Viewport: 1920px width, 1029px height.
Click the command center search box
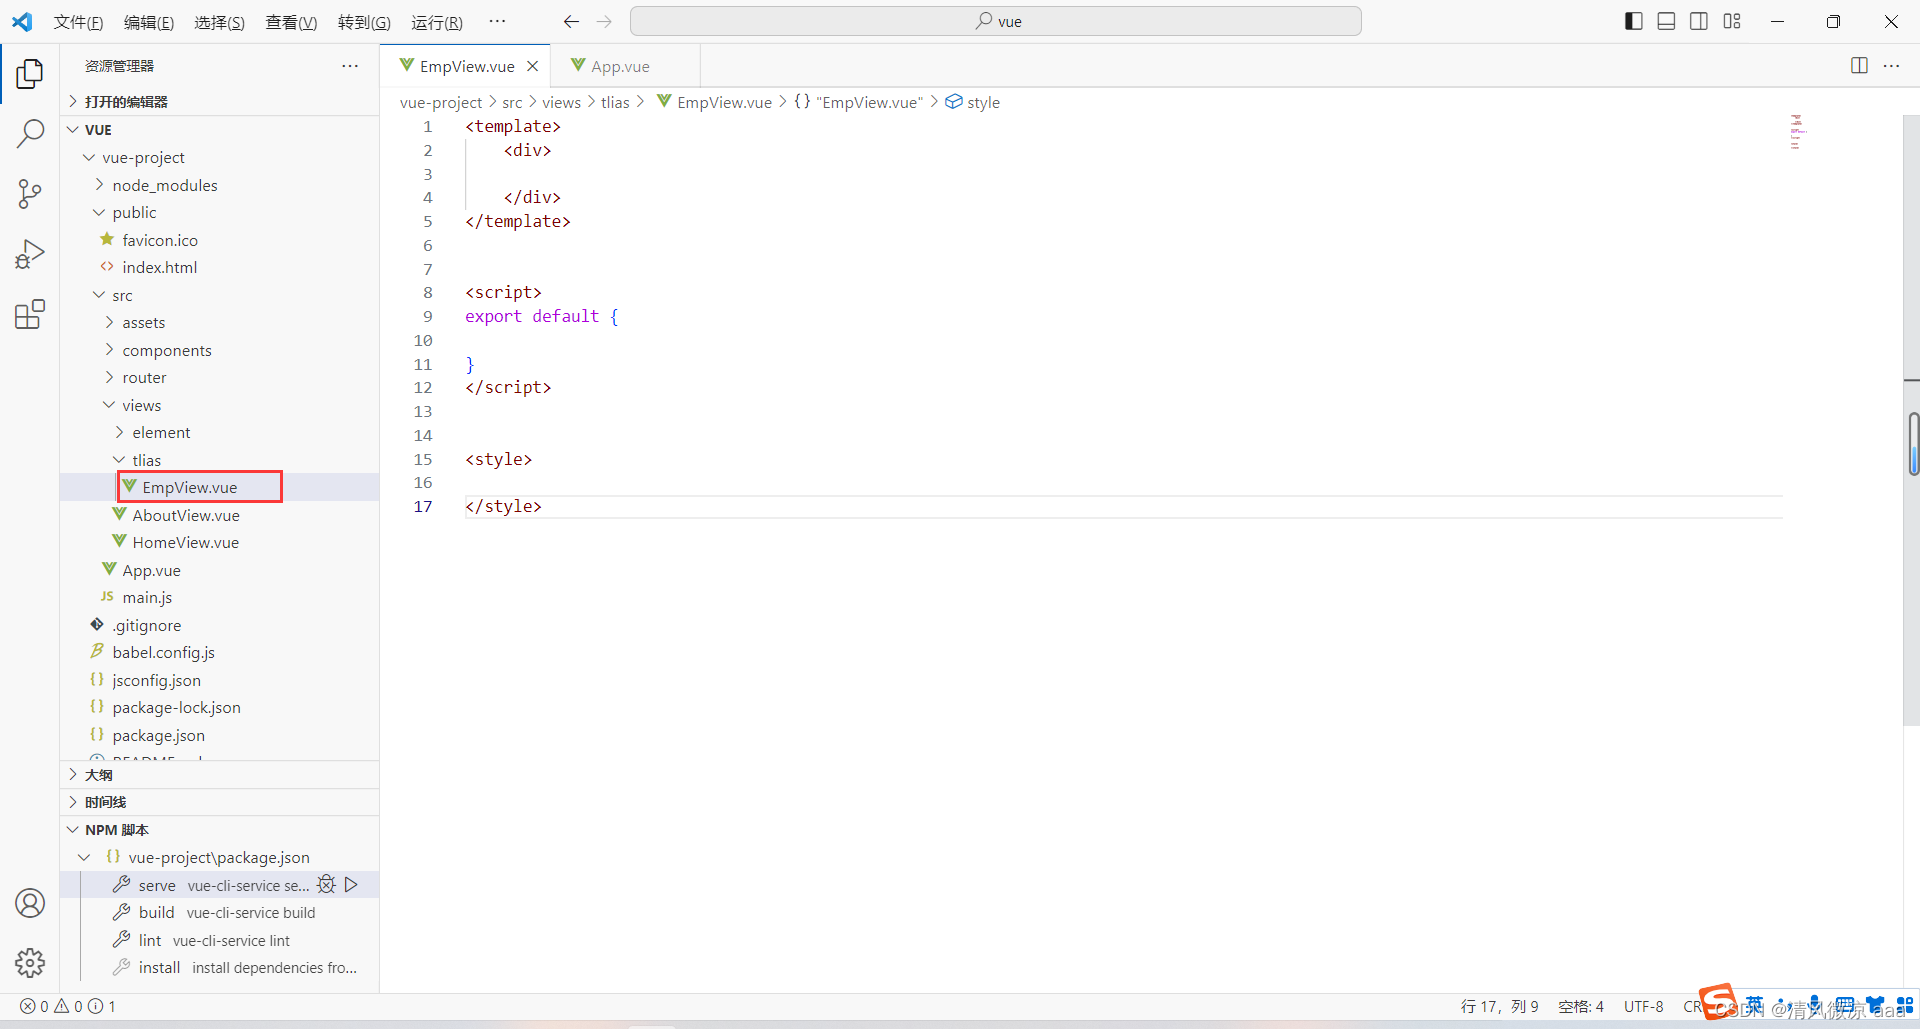point(996,21)
